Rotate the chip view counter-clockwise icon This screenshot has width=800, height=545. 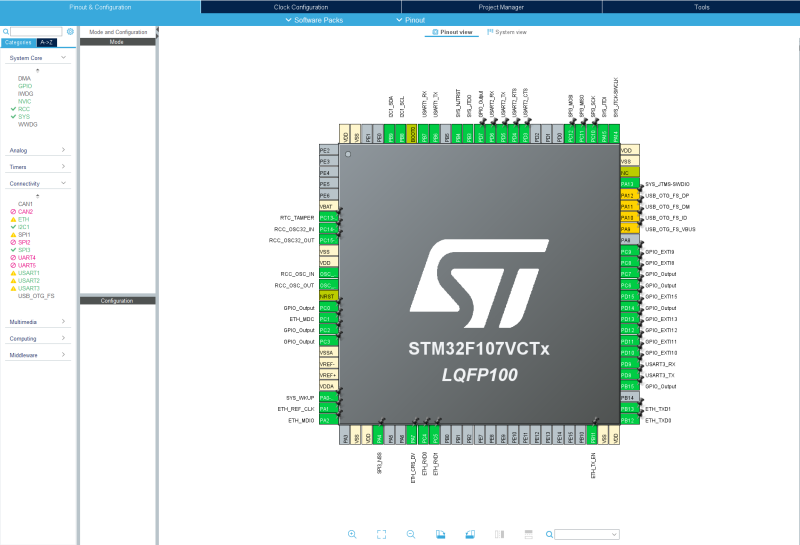click(x=470, y=534)
